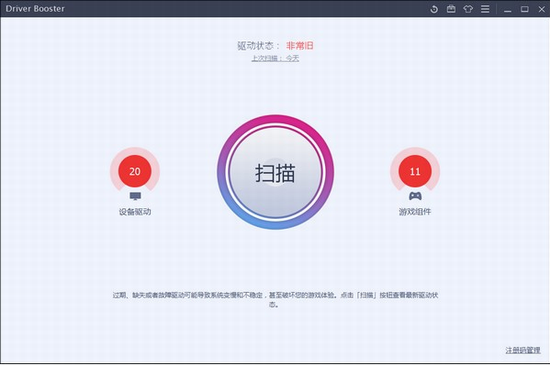This screenshot has width=550, height=365.
Task: Open the skin (shirt) icon in title bar
Action: tap(468, 9)
